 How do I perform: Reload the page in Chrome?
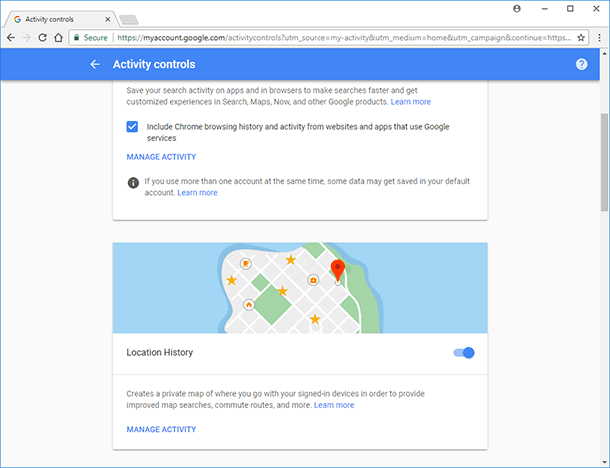point(42,38)
